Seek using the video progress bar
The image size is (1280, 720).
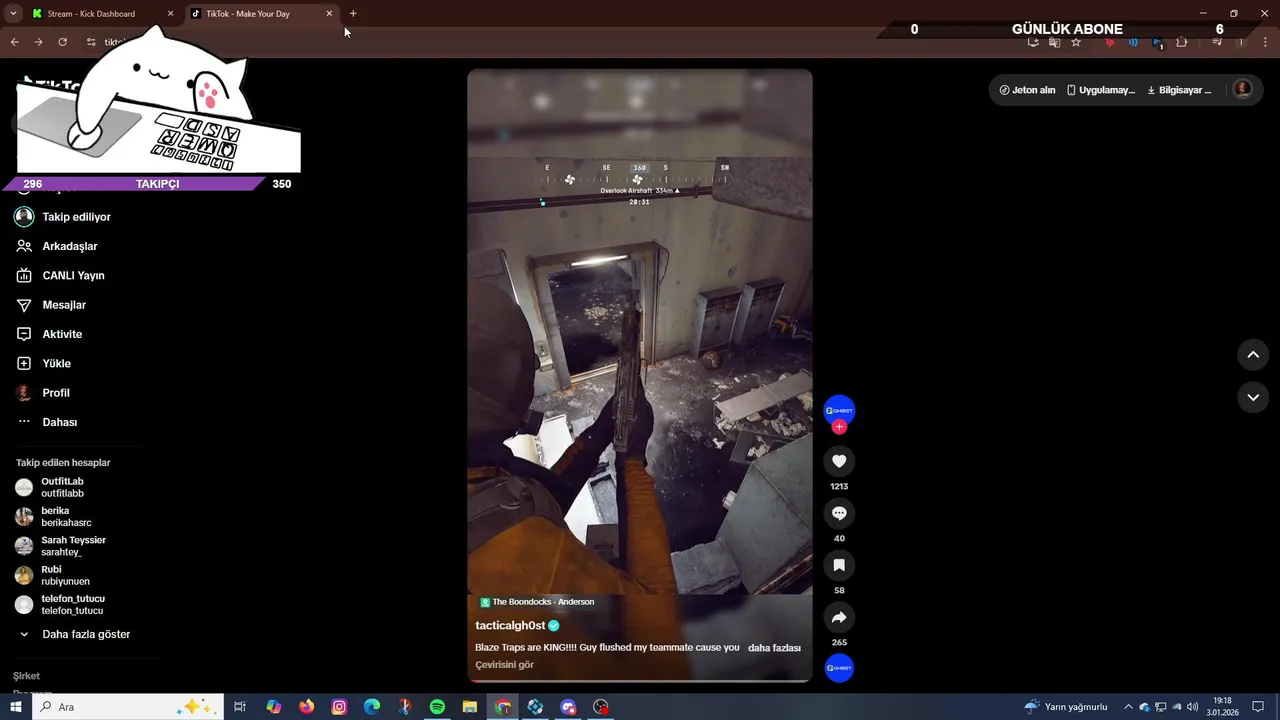tap(640, 681)
